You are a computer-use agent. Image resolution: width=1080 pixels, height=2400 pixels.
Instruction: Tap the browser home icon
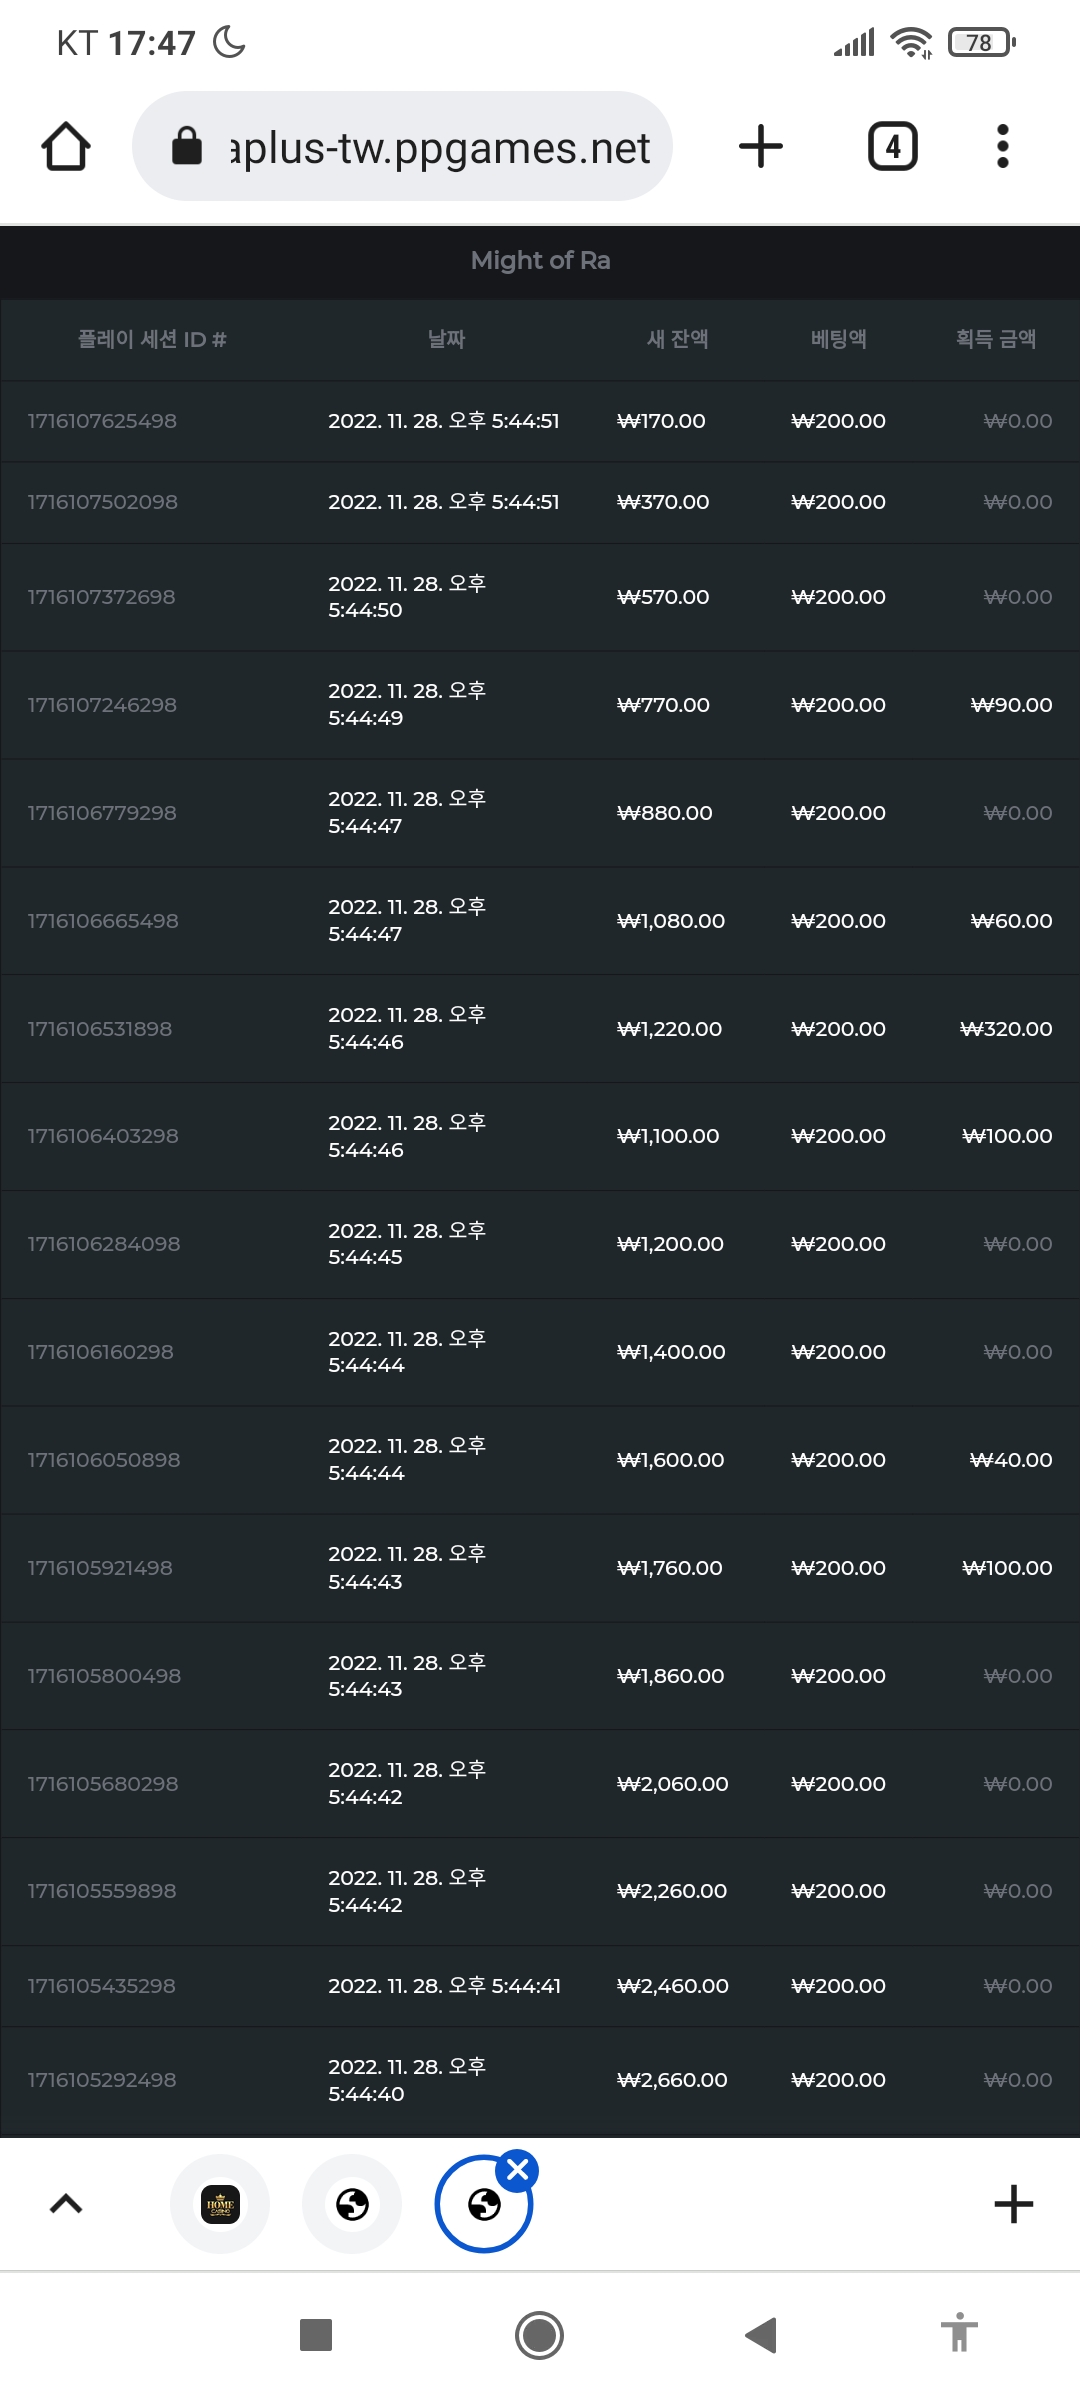(x=66, y=147)
